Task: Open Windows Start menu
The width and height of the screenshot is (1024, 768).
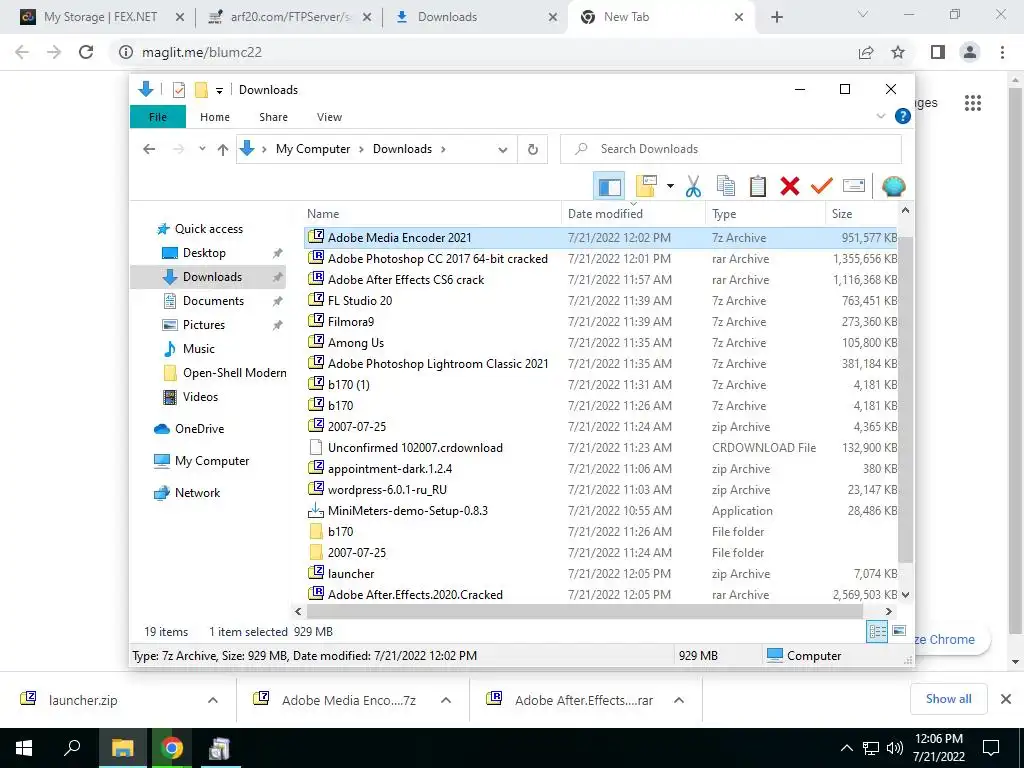Action: click(24, 748)
